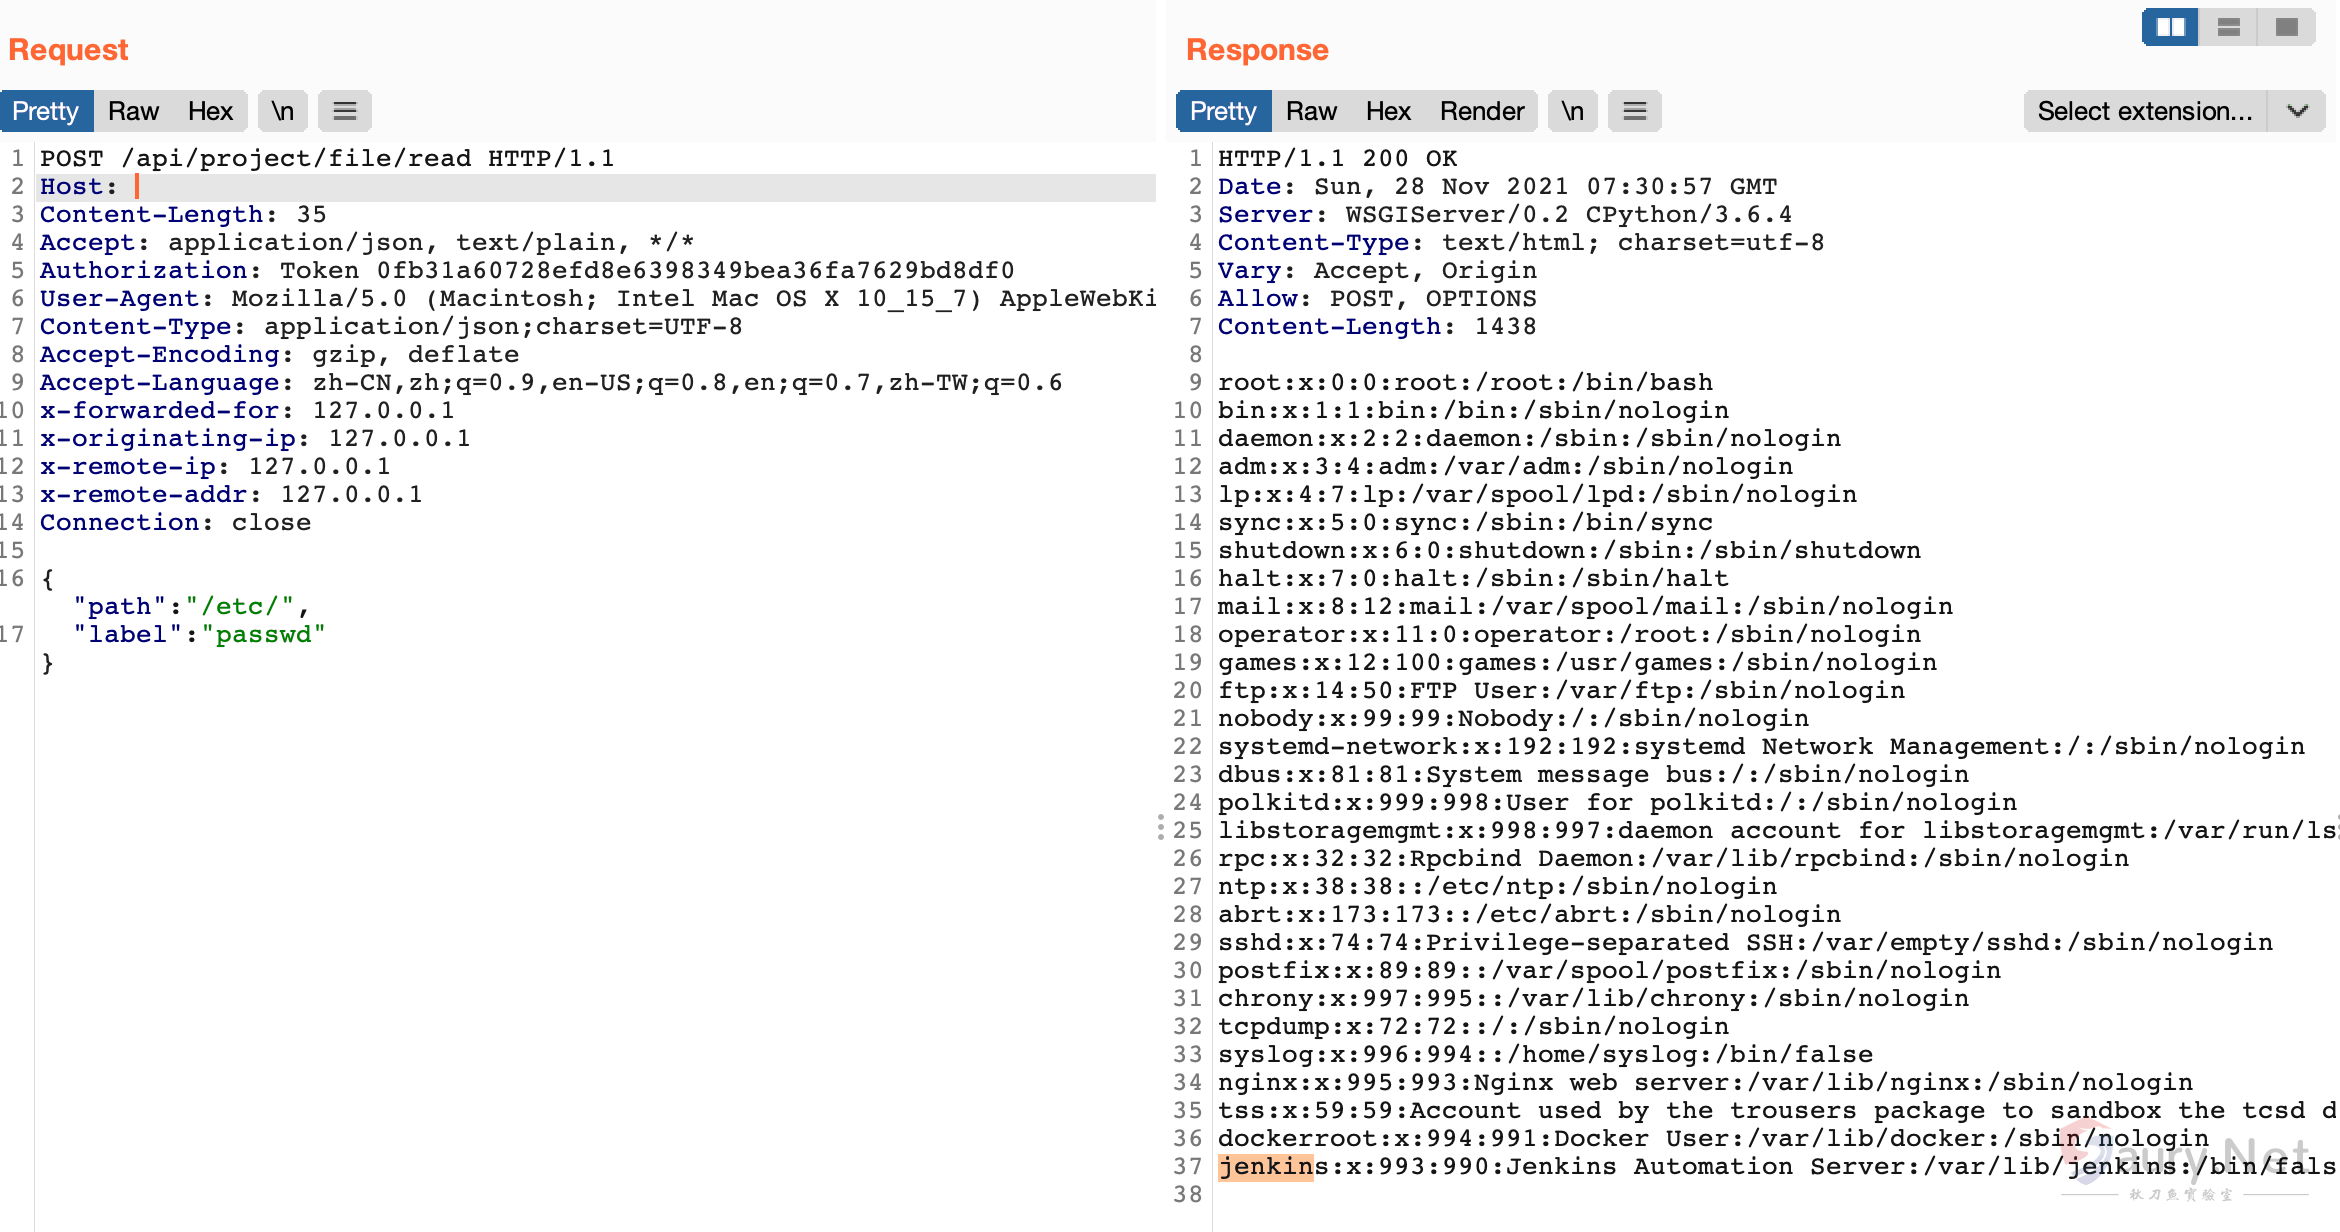
Task: Open Response hamburger options menu
Action: [x=1635, y=111]
